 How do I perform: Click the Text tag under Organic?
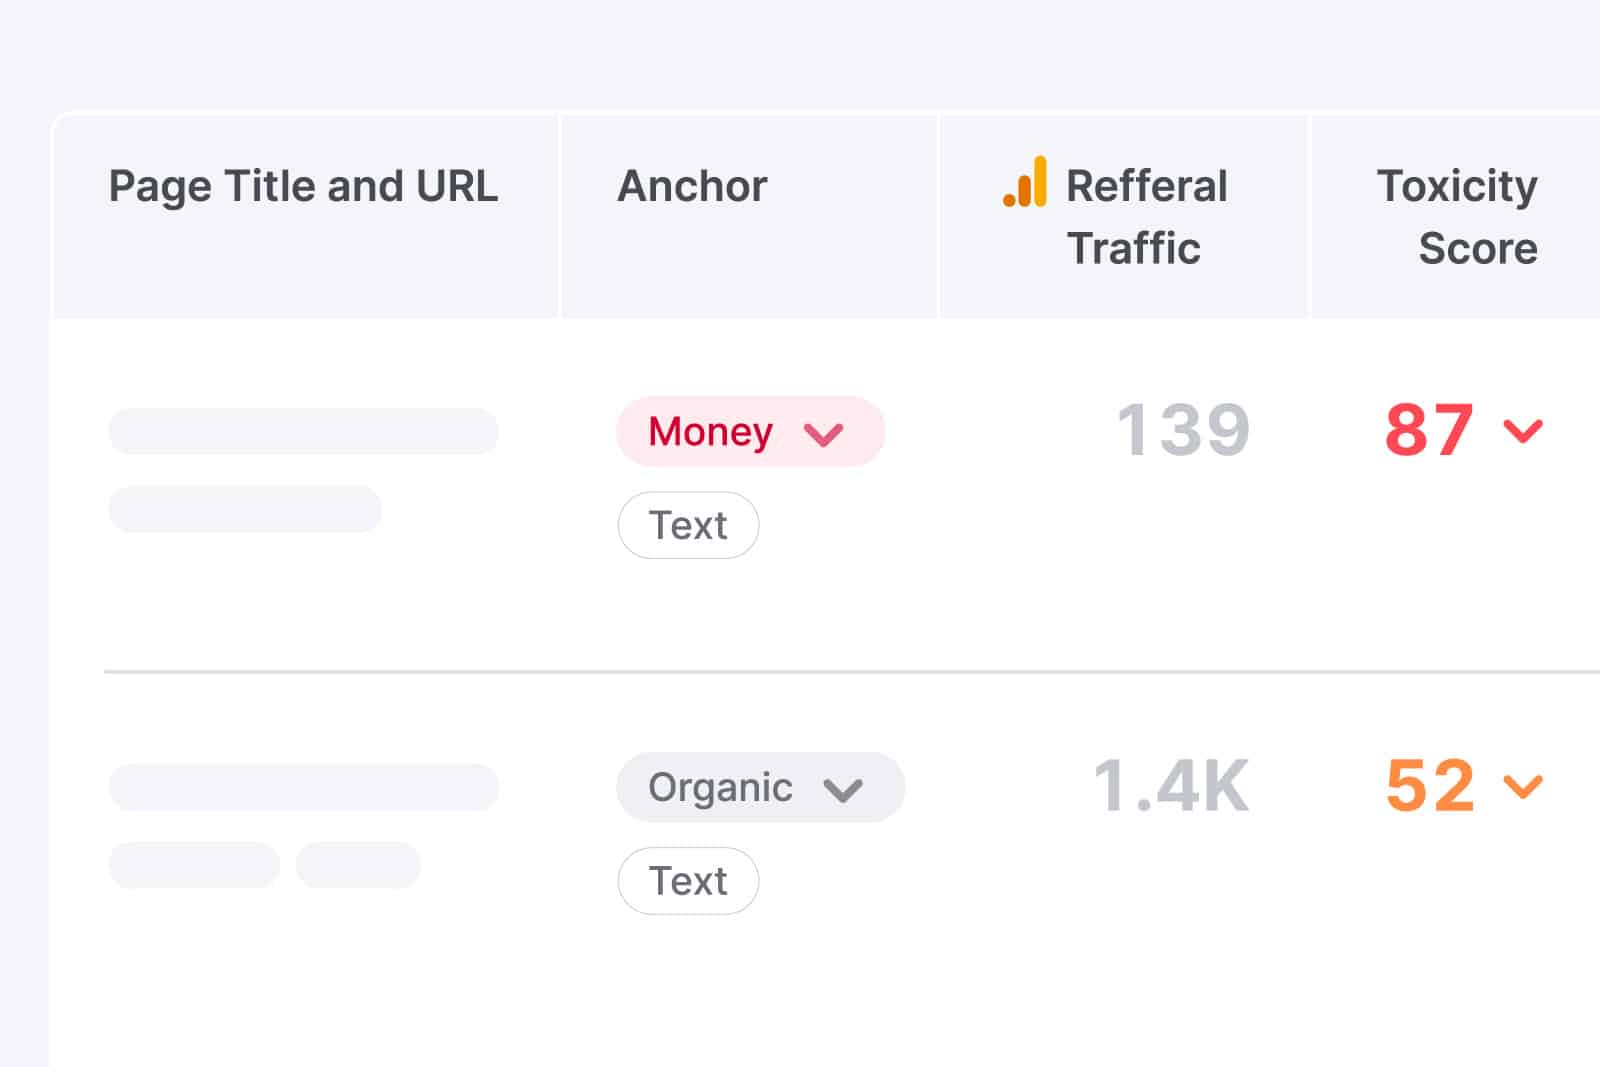pos(688,881)
